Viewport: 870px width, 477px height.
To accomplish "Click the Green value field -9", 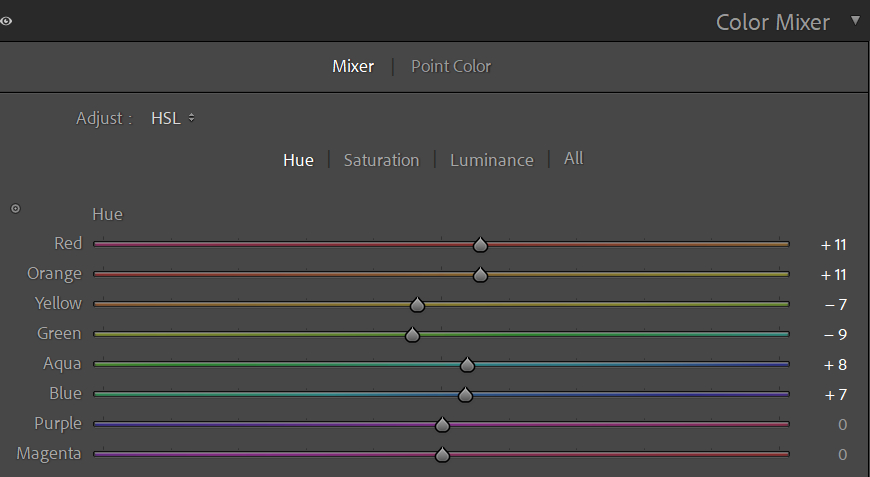I will (836, 335).
